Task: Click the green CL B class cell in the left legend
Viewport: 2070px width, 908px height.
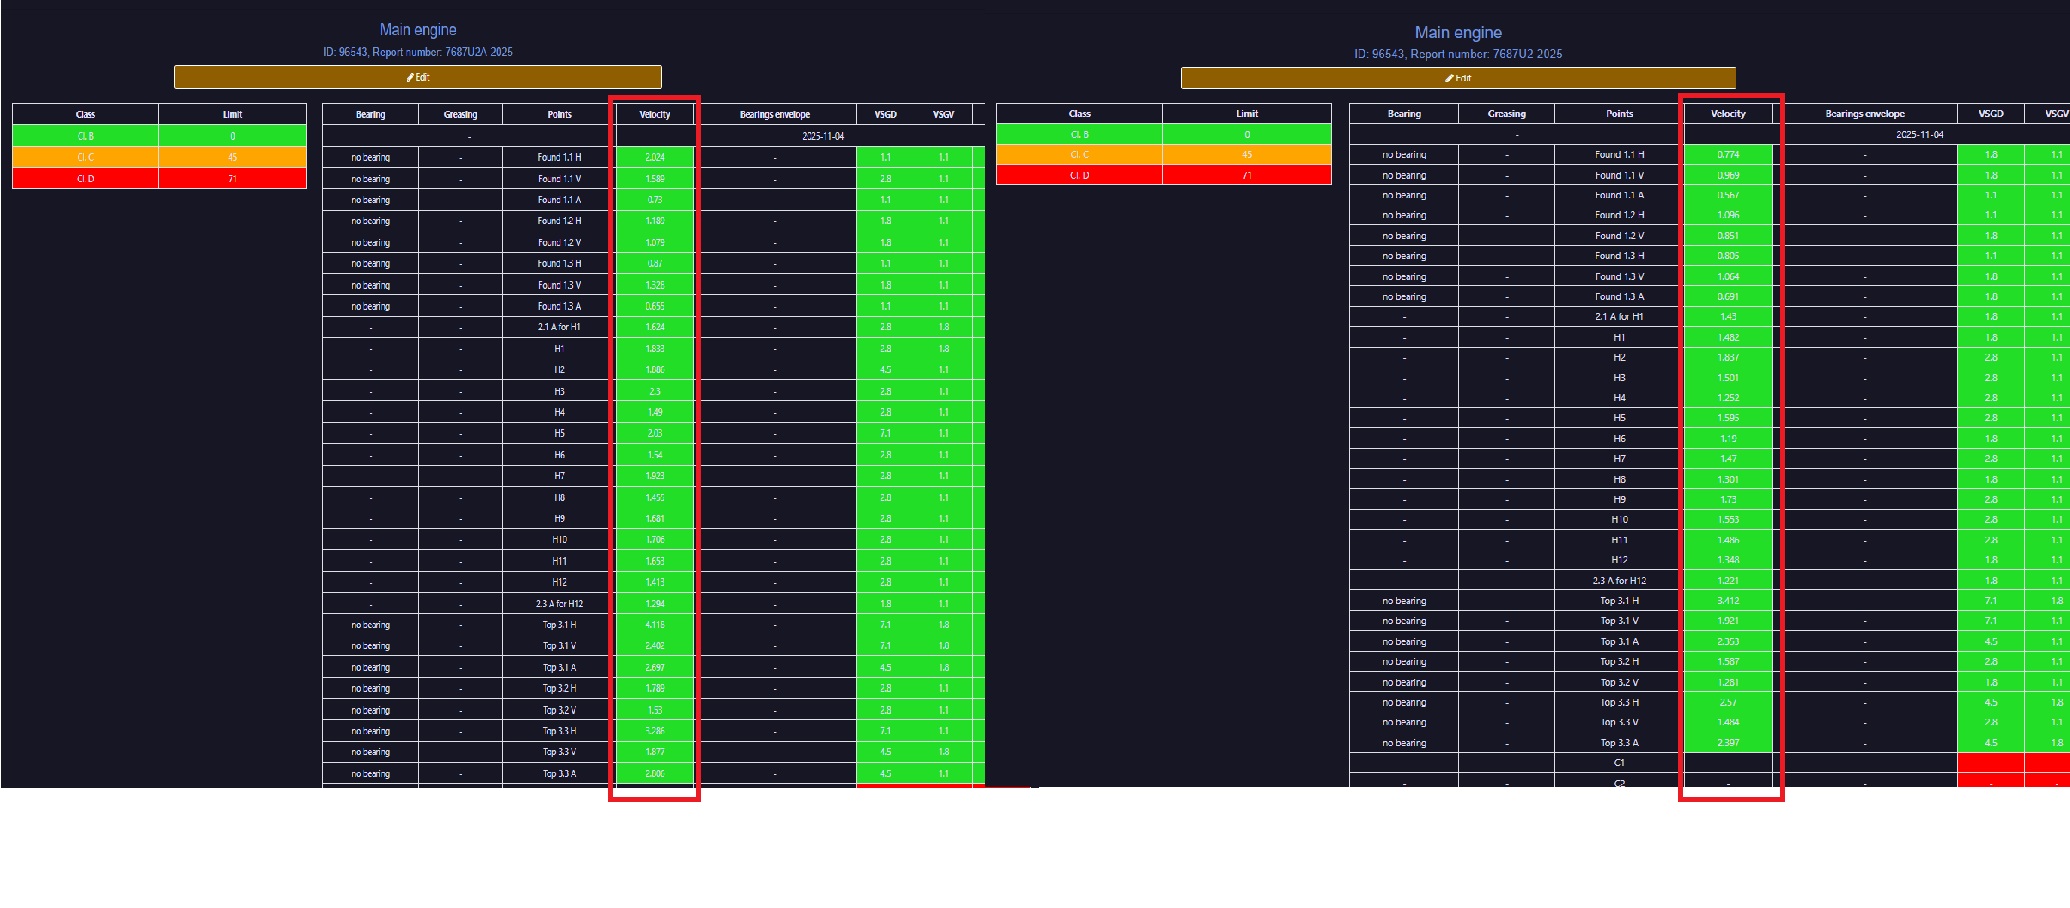Action: point(86,136)
